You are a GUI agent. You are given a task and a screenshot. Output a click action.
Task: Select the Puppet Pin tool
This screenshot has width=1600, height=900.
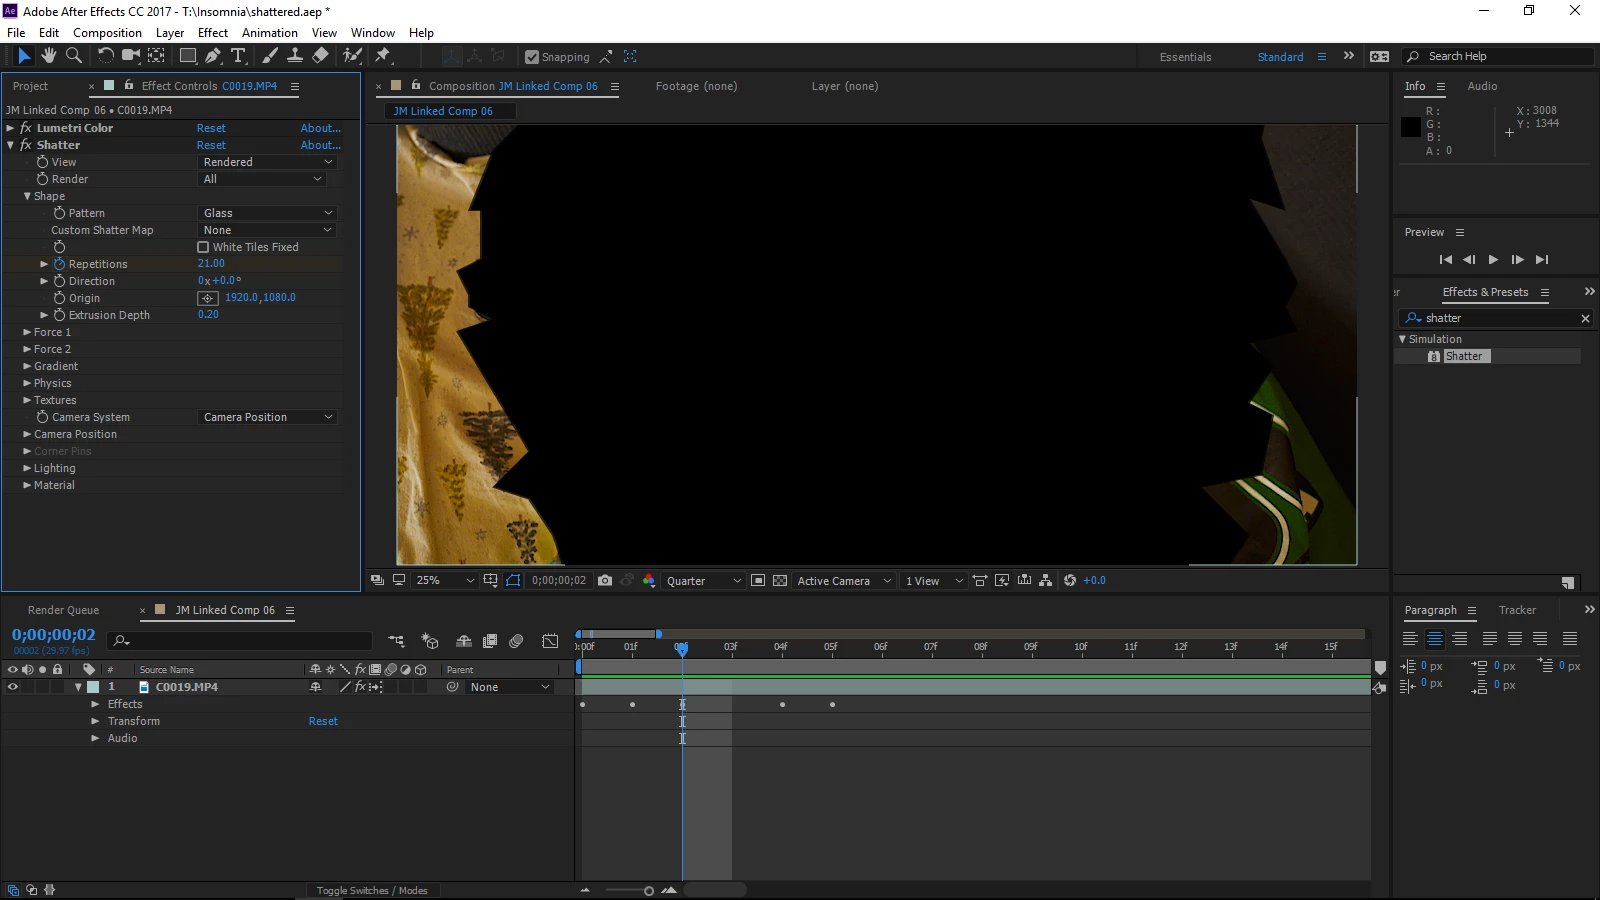tap(382, 56)
